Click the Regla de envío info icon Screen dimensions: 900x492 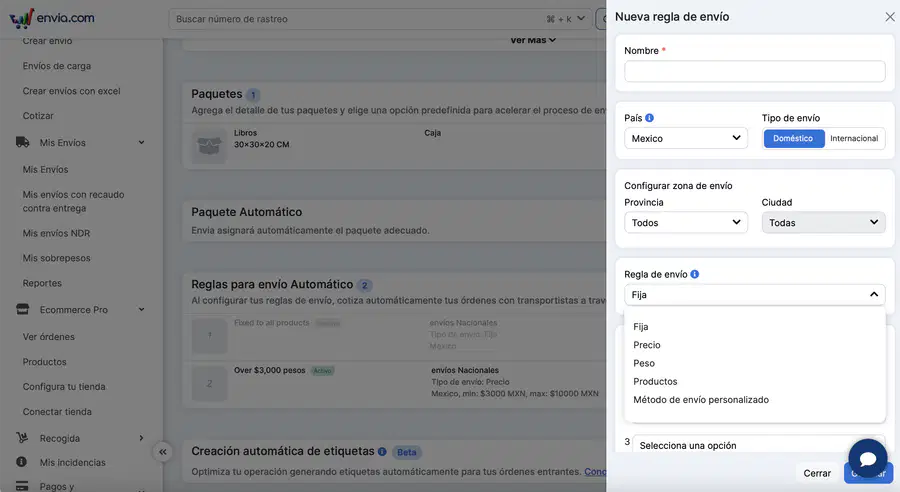coord(695,274)
